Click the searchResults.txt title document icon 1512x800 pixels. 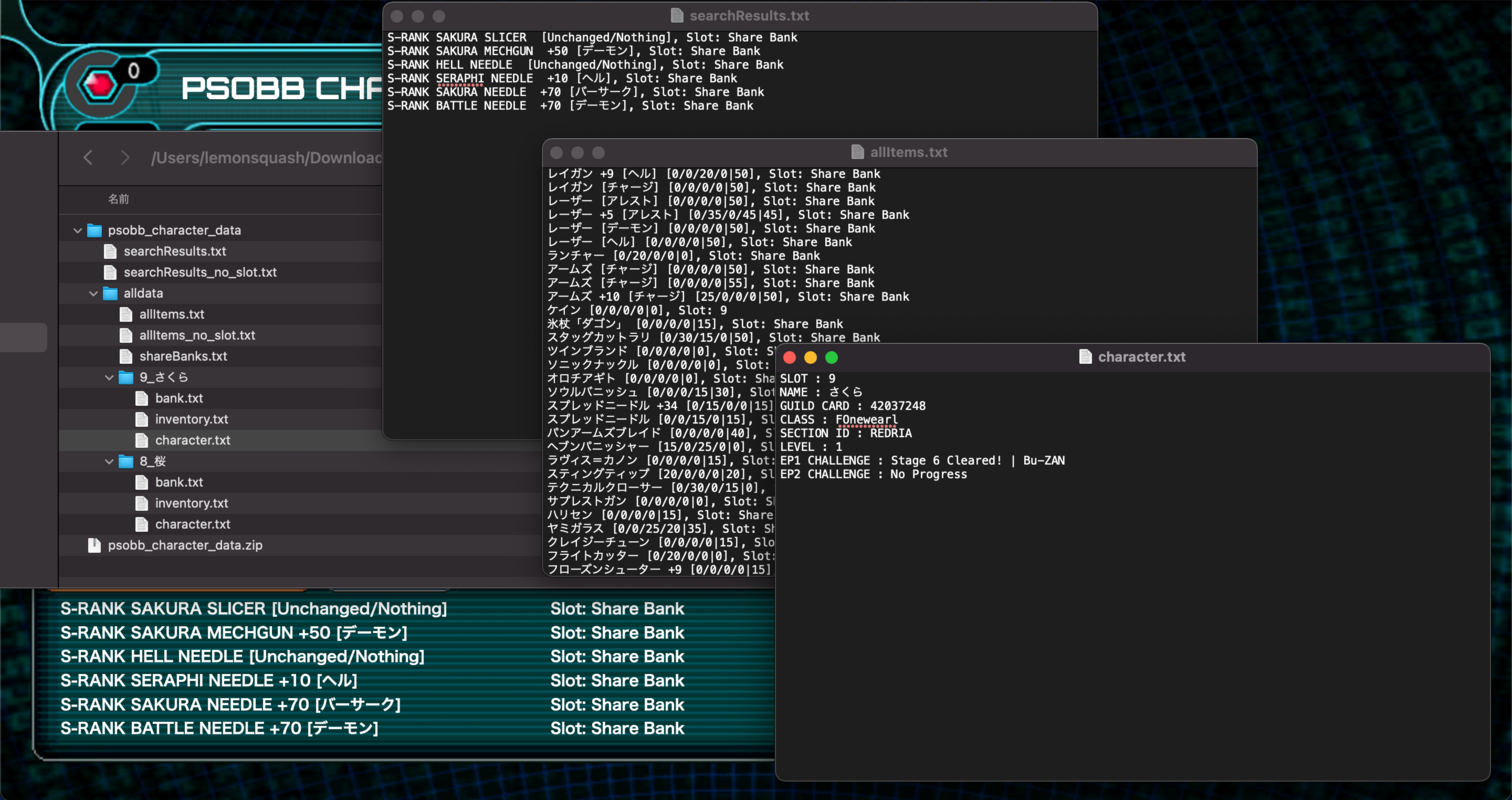coord(677,16)
